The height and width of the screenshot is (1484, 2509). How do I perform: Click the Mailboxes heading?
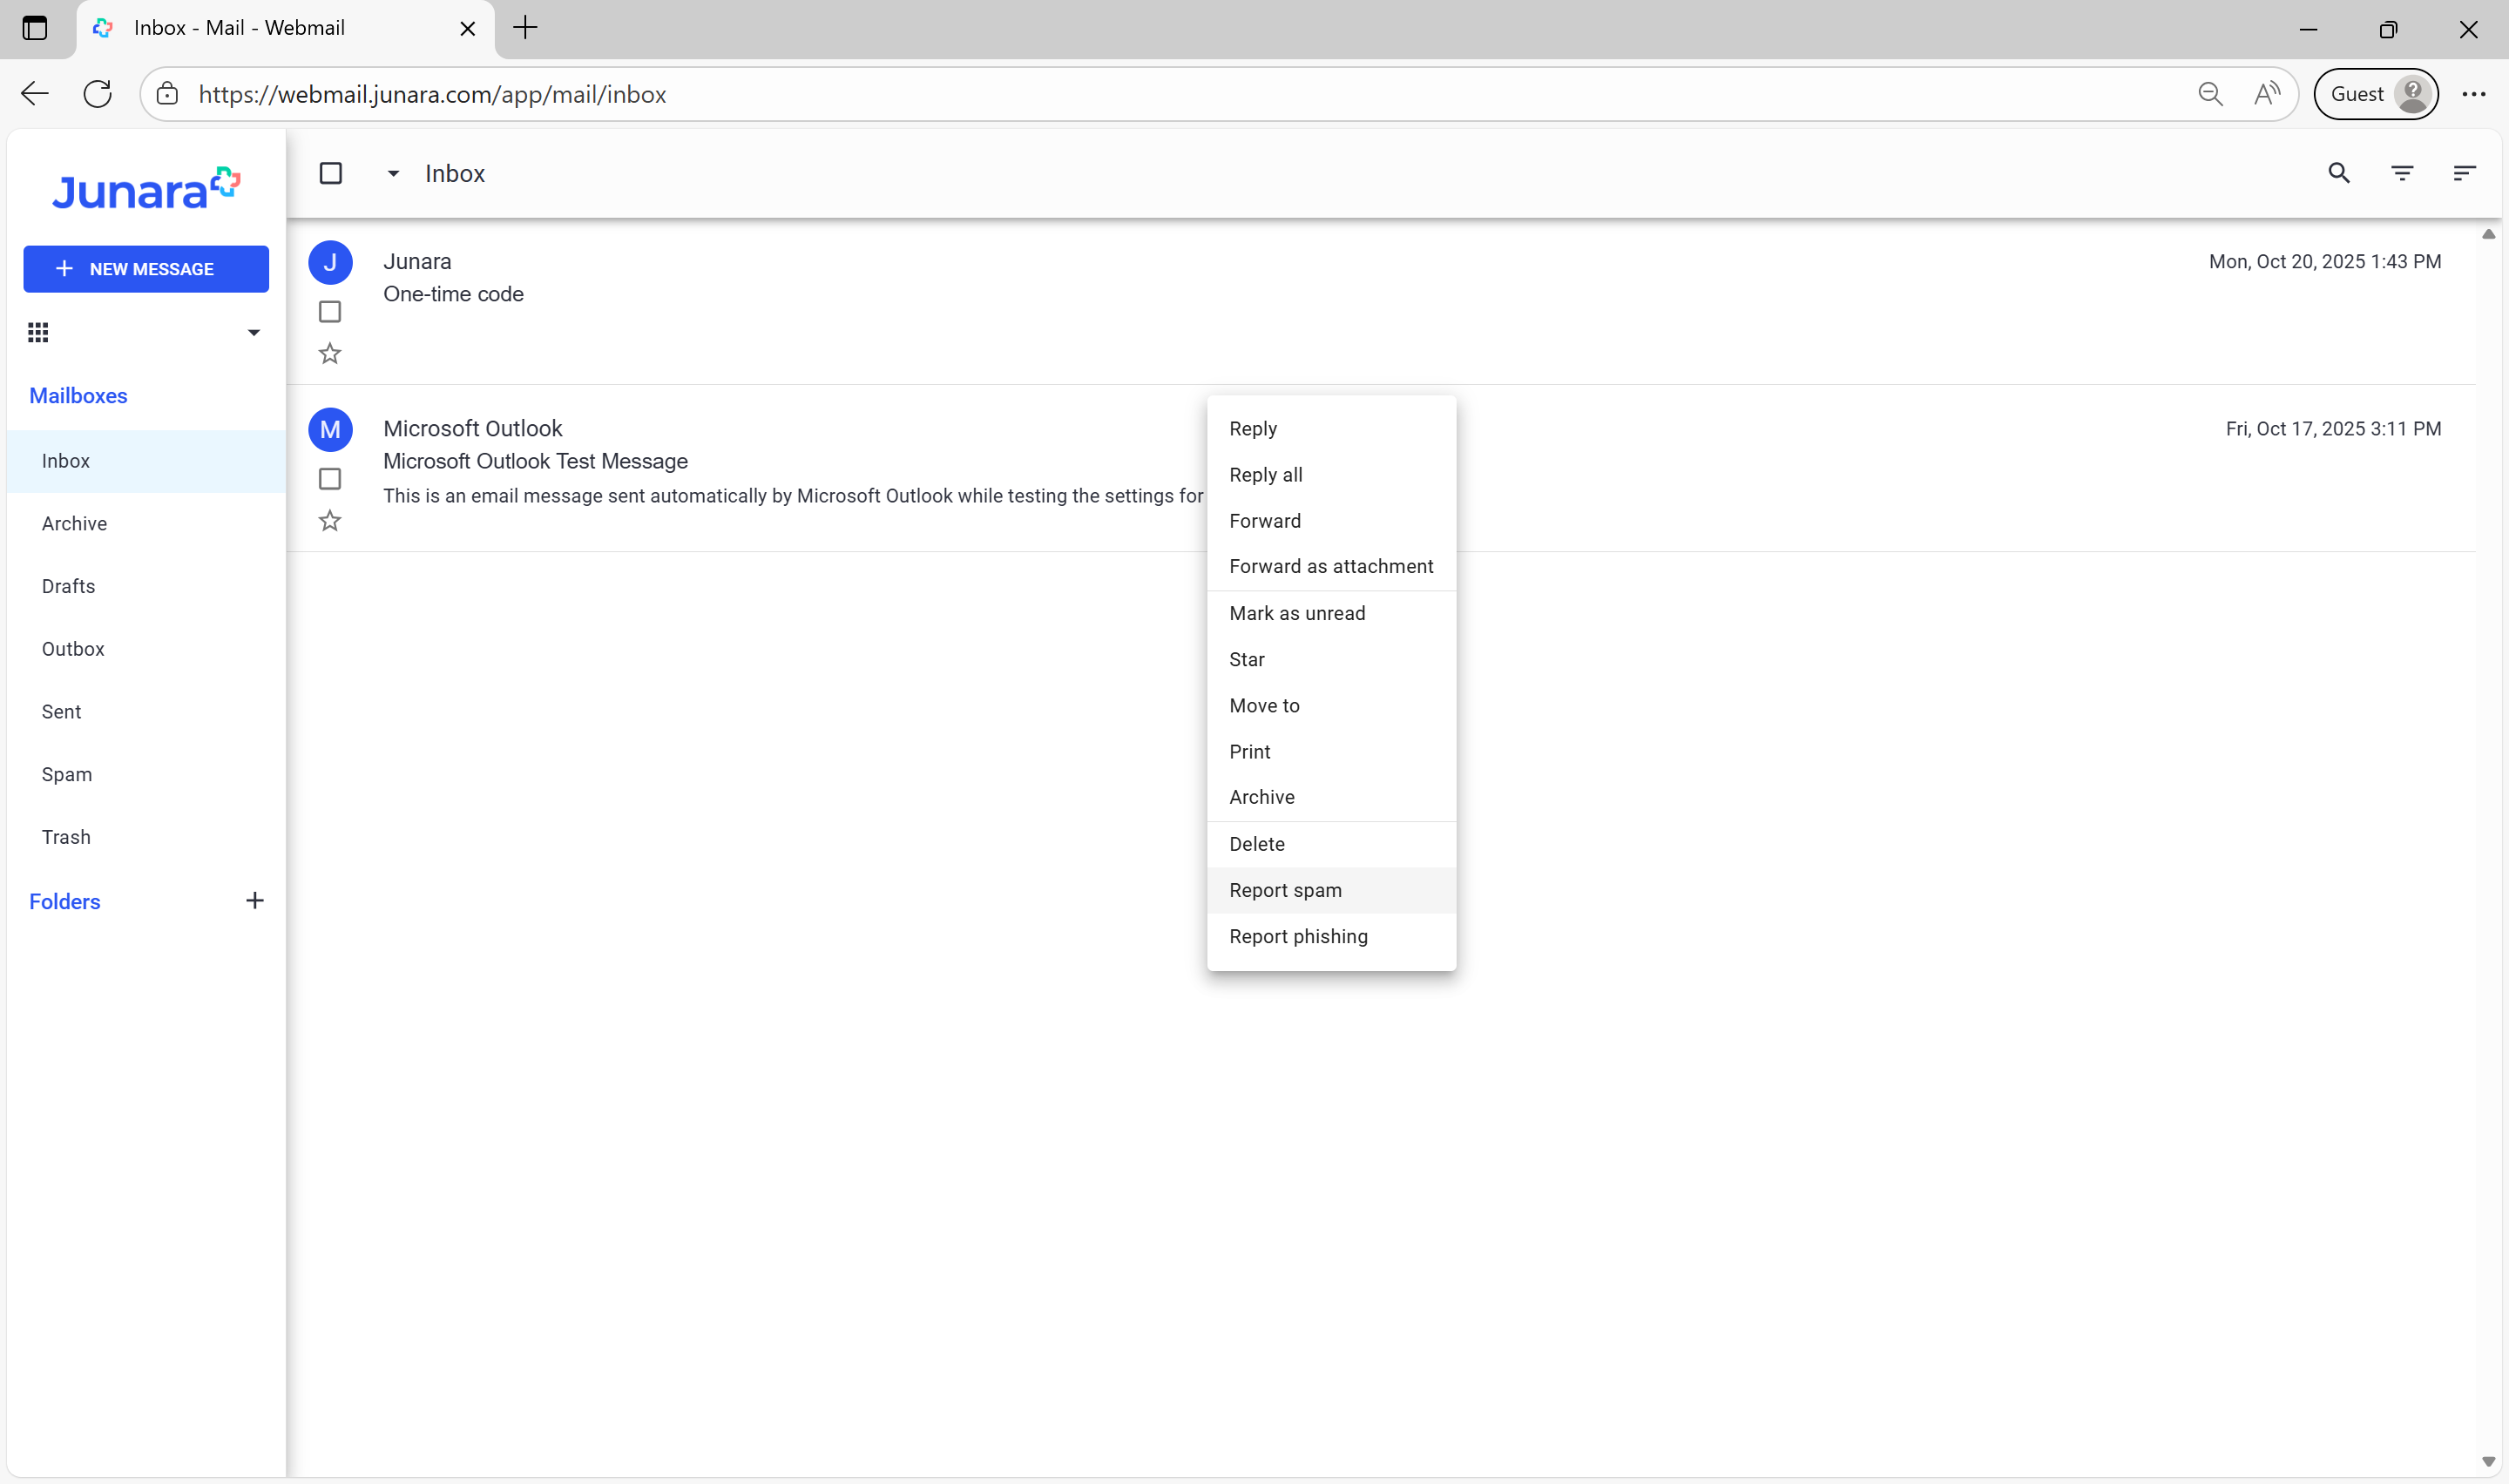click(x=78, y=396)
